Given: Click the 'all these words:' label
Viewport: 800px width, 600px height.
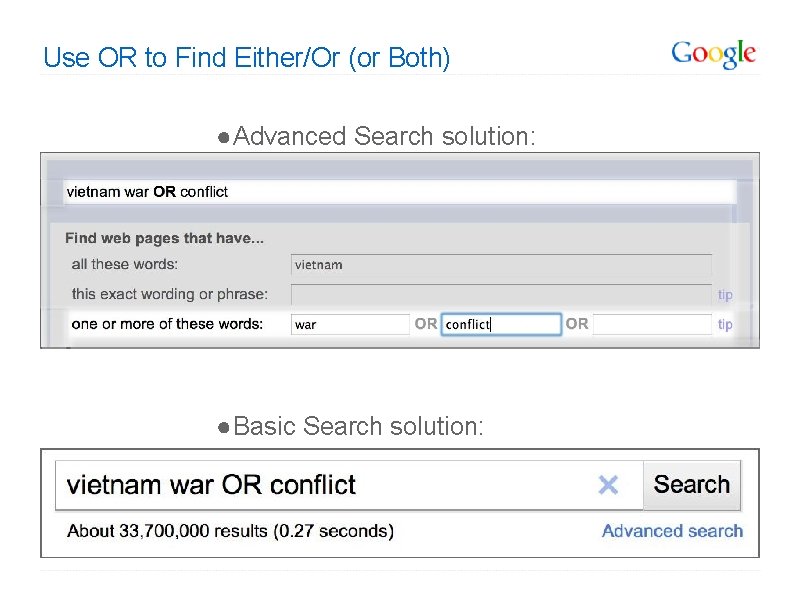Looking at the screenshot, I should pos(125,265).
